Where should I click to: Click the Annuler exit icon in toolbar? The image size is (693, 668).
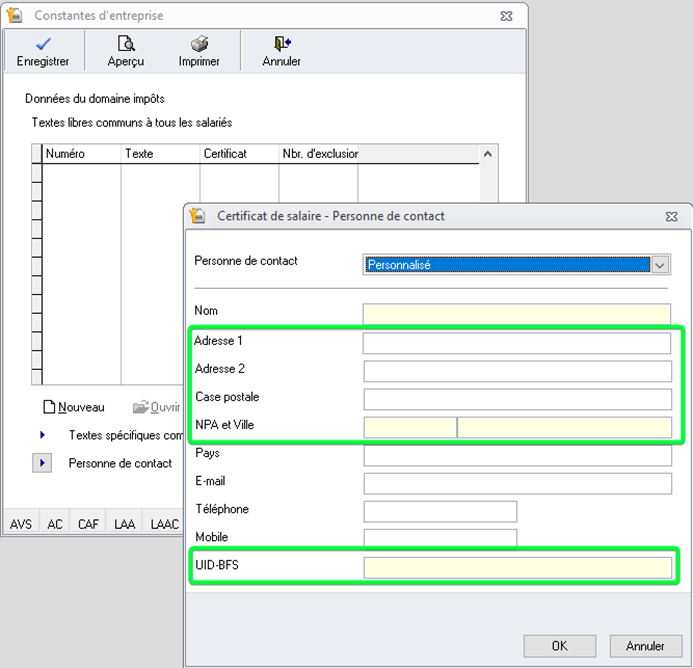(281, 43)
